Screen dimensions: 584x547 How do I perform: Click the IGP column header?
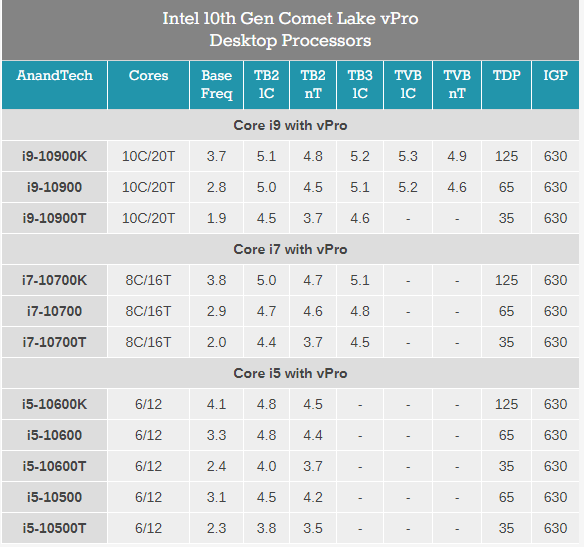pos(555,85)
